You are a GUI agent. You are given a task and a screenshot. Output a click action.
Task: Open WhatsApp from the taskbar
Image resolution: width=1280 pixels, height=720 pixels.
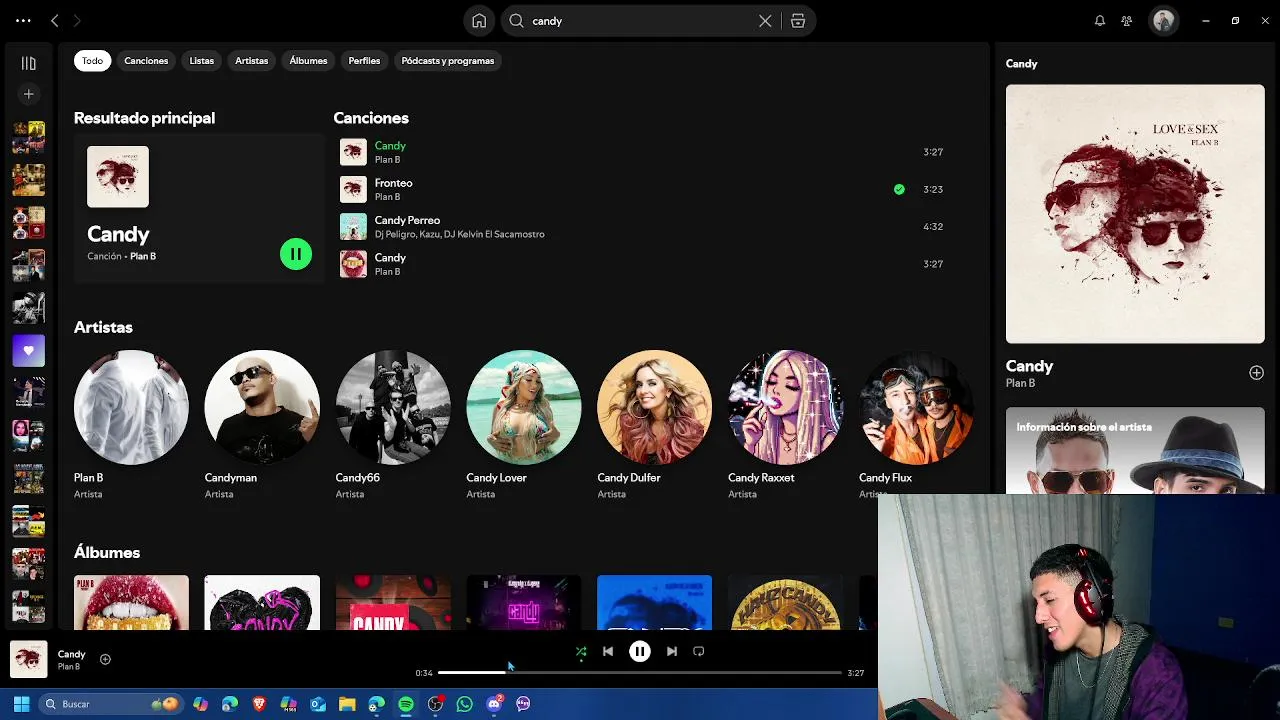(464, 704)
